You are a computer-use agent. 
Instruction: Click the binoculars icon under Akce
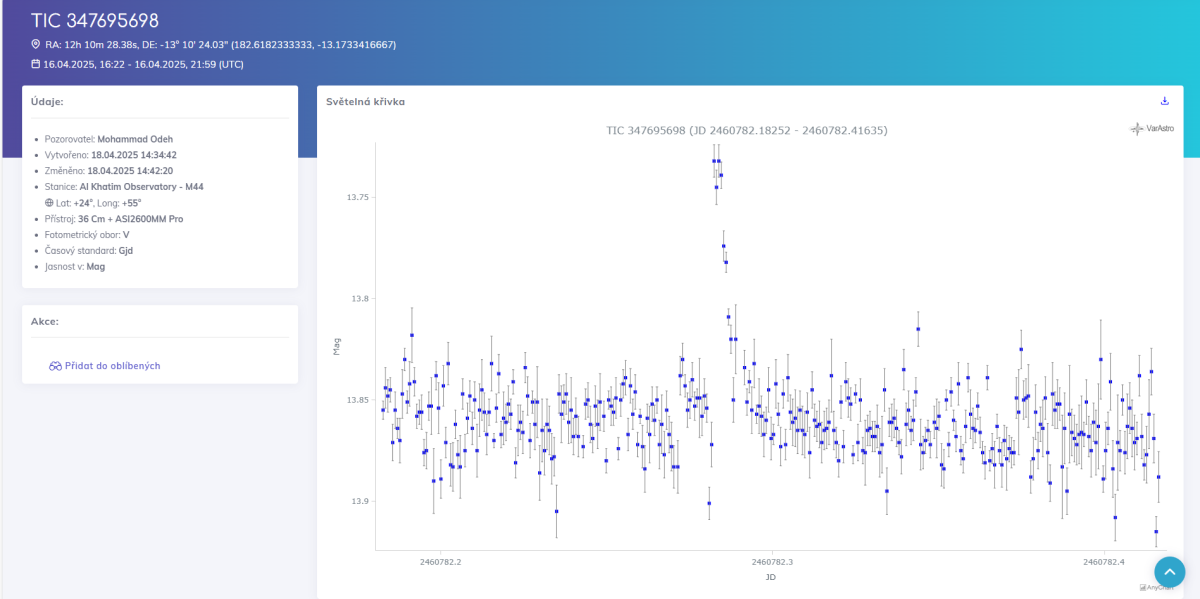coord(56,366)
